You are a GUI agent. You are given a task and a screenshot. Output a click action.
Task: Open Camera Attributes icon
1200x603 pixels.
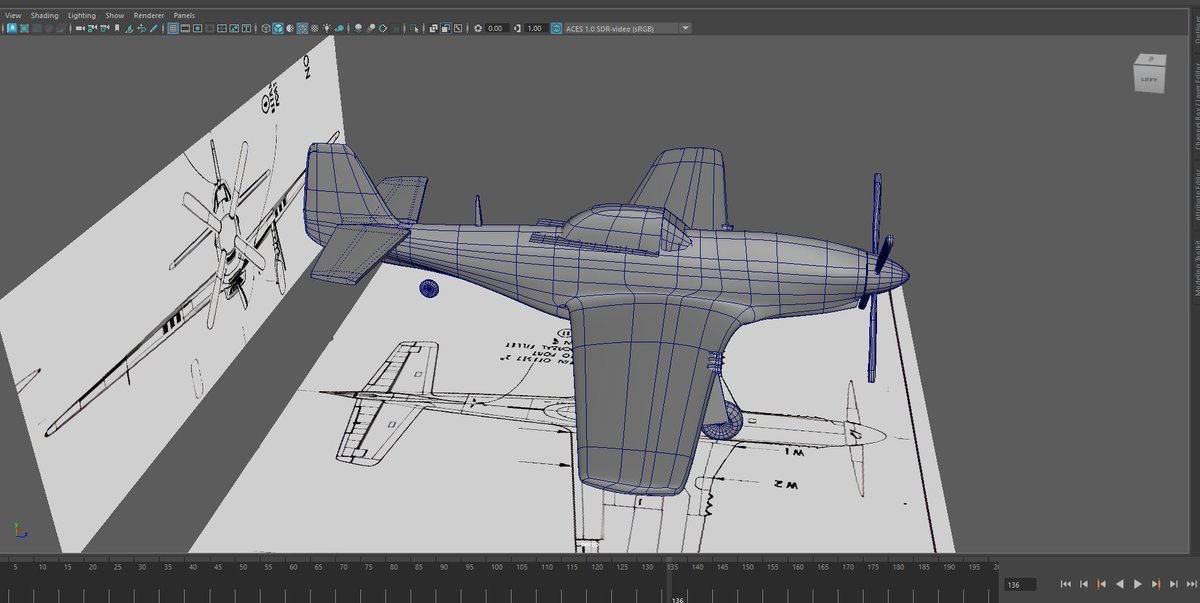[x=105, y=28]
